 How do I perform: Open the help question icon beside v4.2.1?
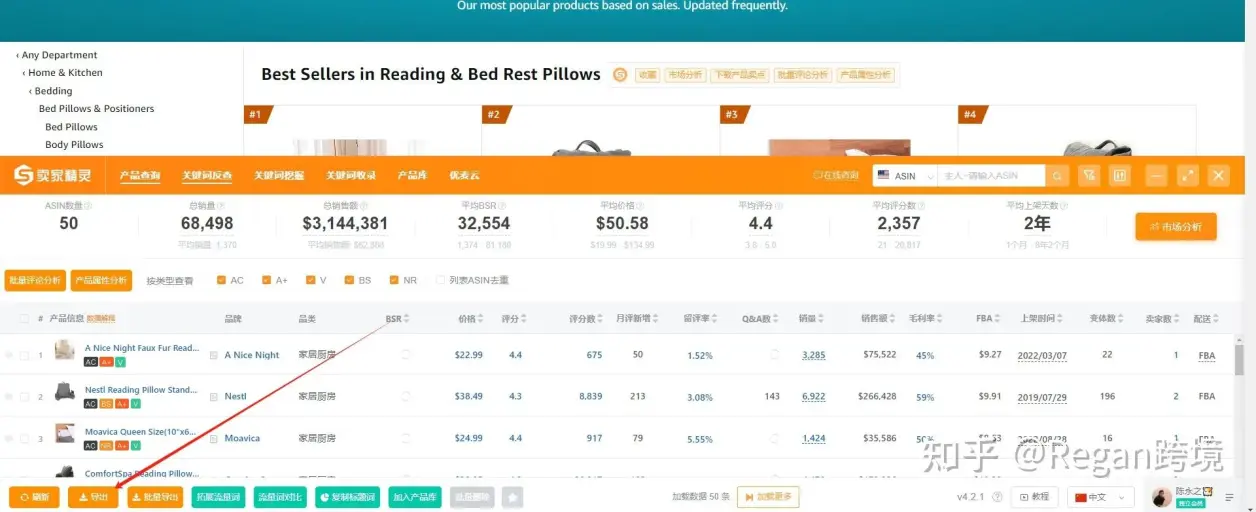coord(997,497)
